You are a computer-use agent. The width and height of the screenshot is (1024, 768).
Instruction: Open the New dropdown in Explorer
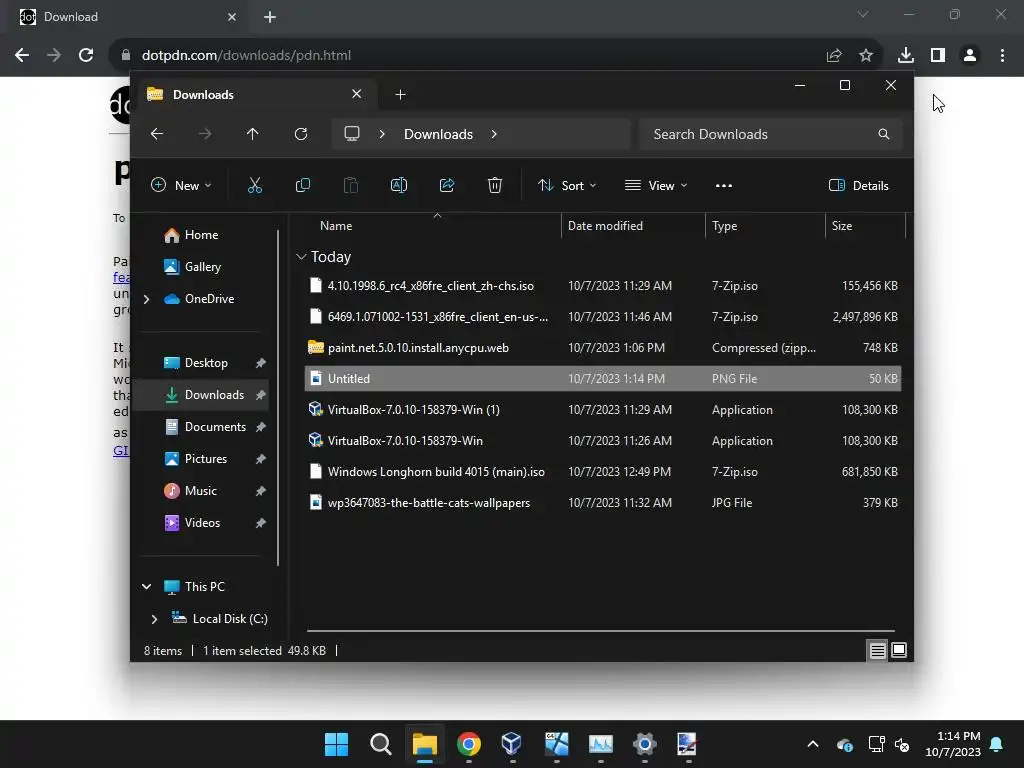coord(181,185)
